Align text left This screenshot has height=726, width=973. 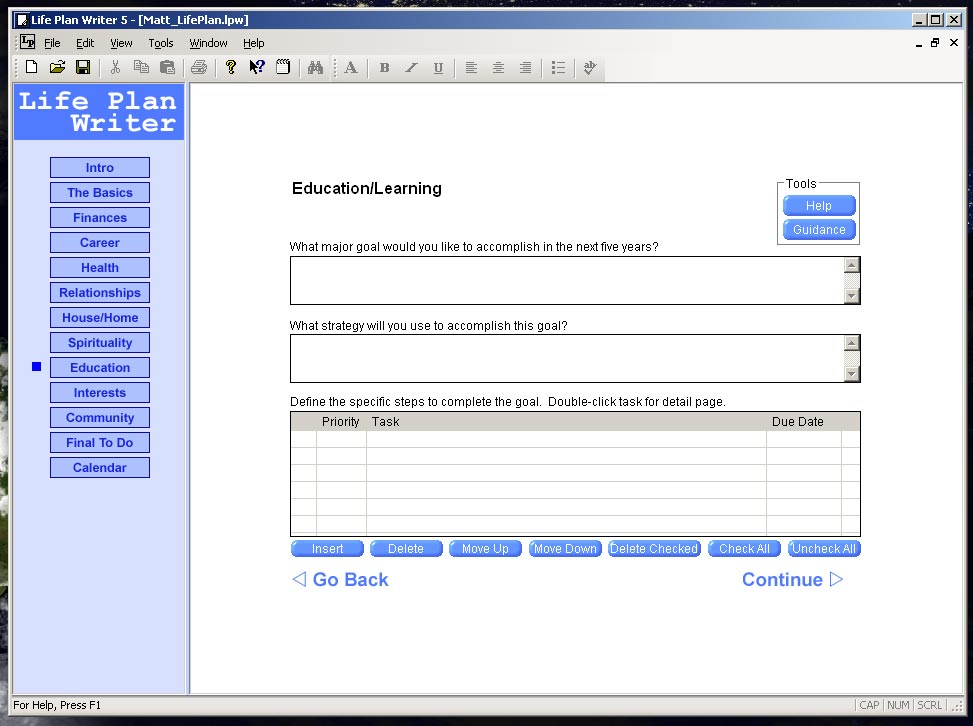[471, 67]
